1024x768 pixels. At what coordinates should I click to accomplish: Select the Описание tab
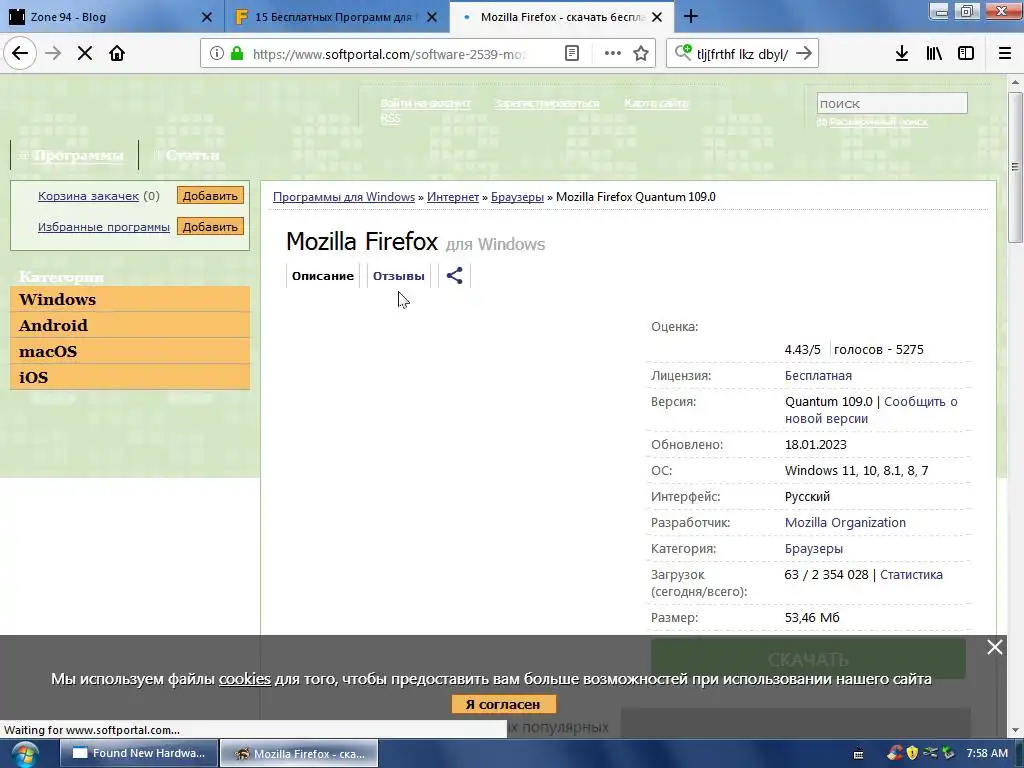coord(323,276)
